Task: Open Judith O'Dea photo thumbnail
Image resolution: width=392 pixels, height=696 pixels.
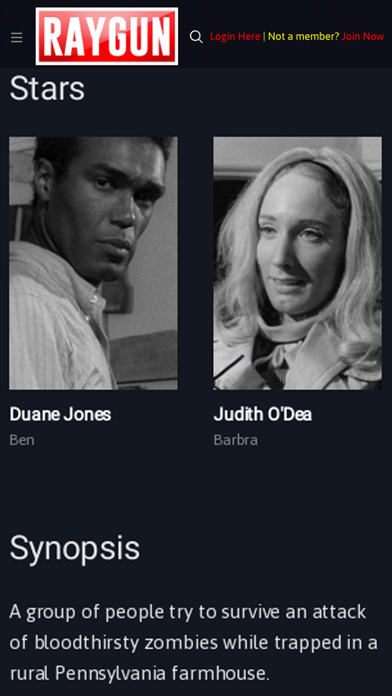Action: pyautogui.click(x=297, y=263)
